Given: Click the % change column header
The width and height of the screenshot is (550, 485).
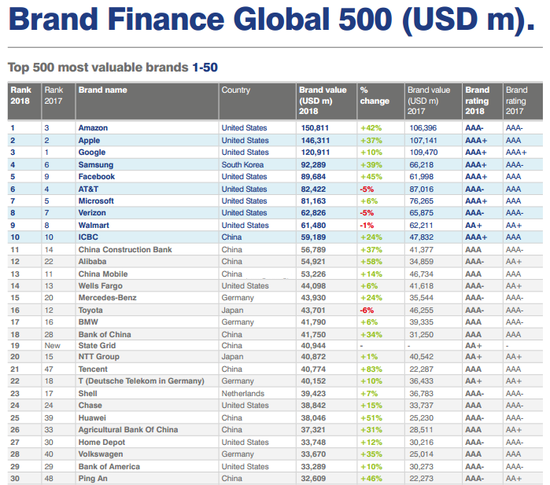Looking at the screenshot, I should 375,96.
